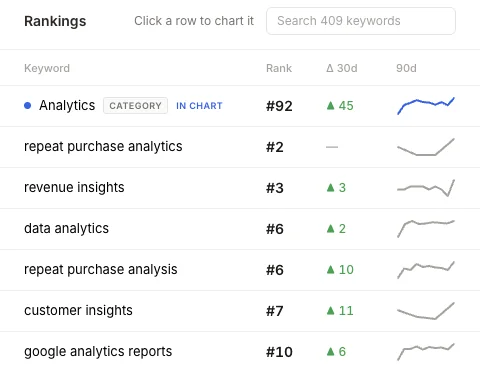Click the ▲ 10 change value
Viewport: 480px width, 371px height.
(x=340, y=270)
